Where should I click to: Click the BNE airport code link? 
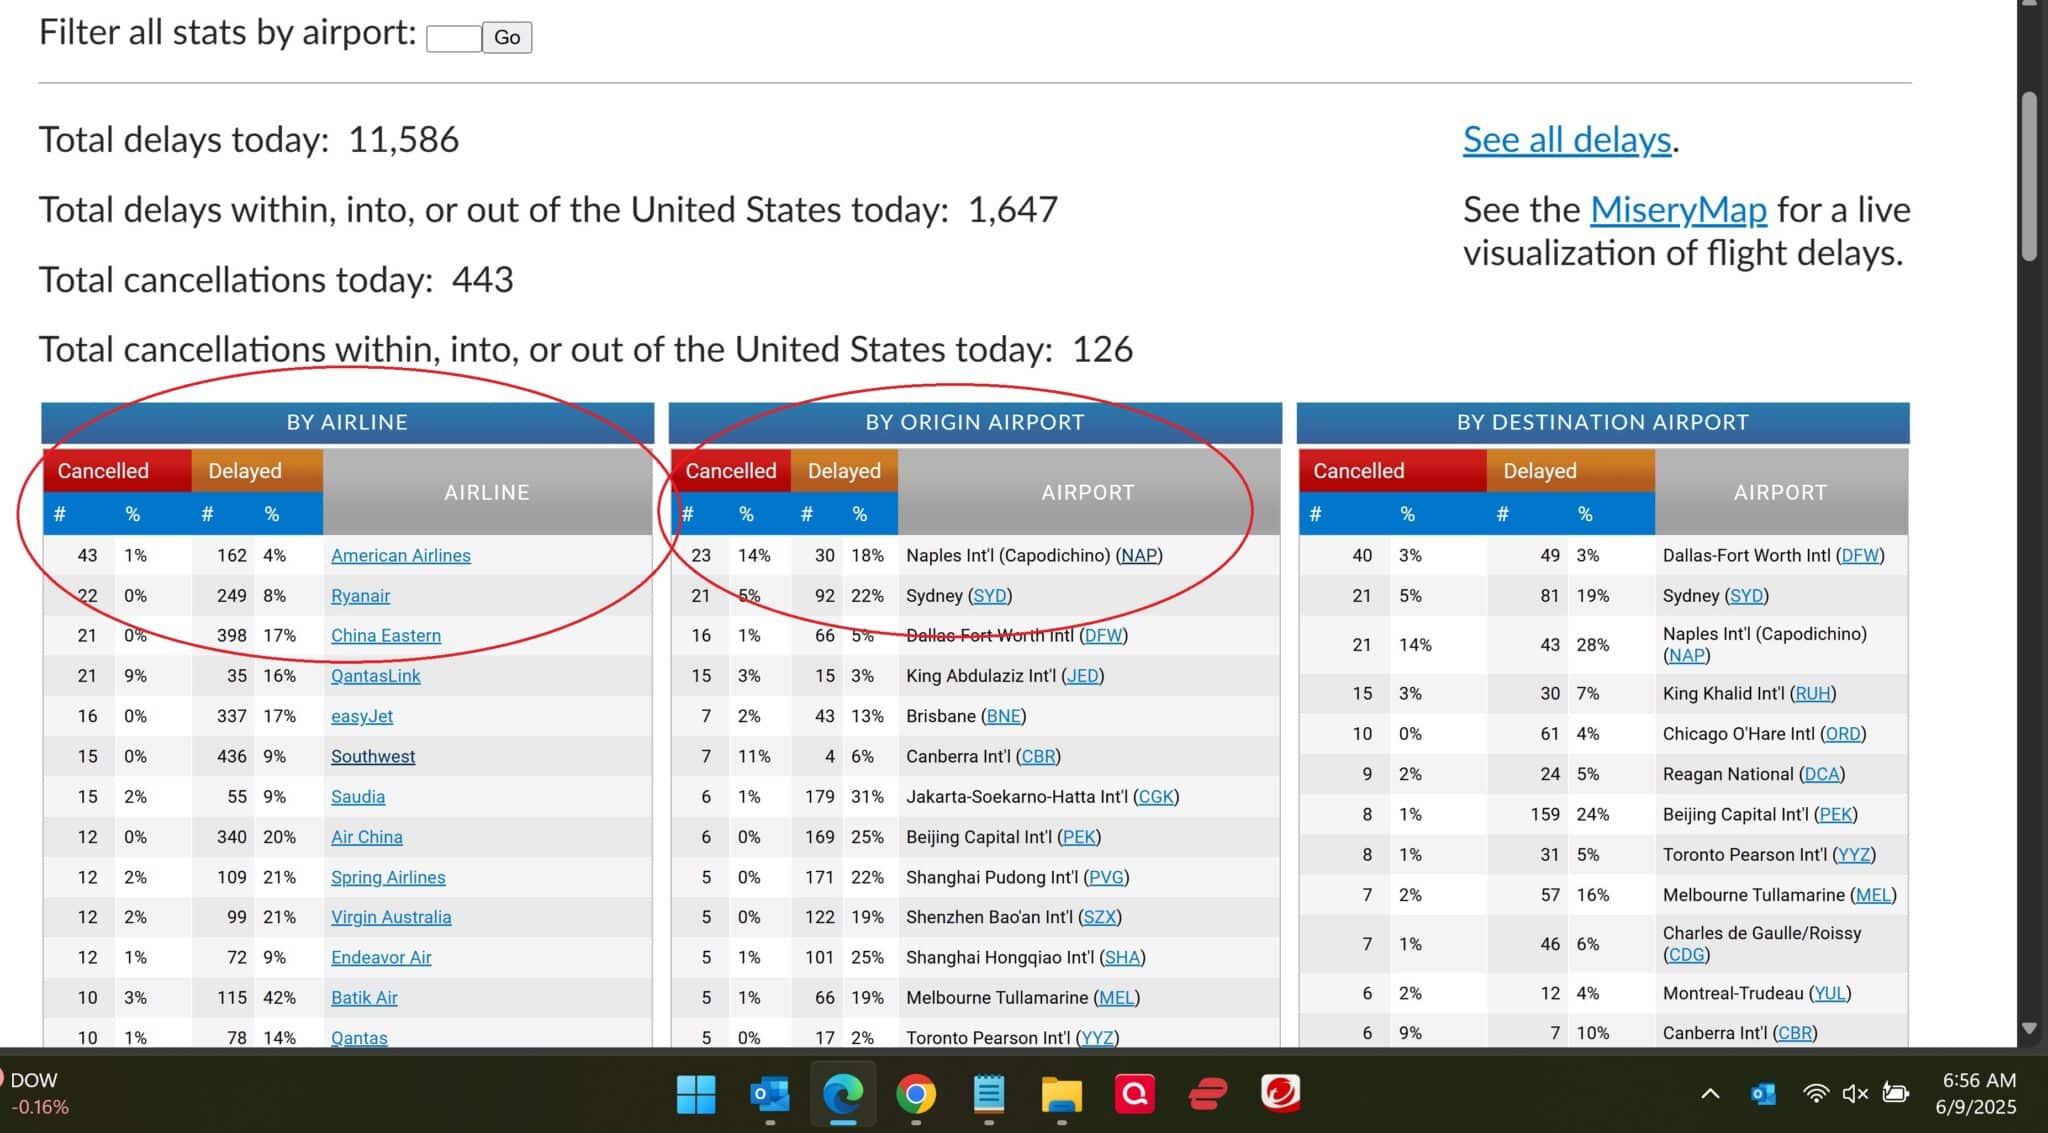click(1004, 717)
